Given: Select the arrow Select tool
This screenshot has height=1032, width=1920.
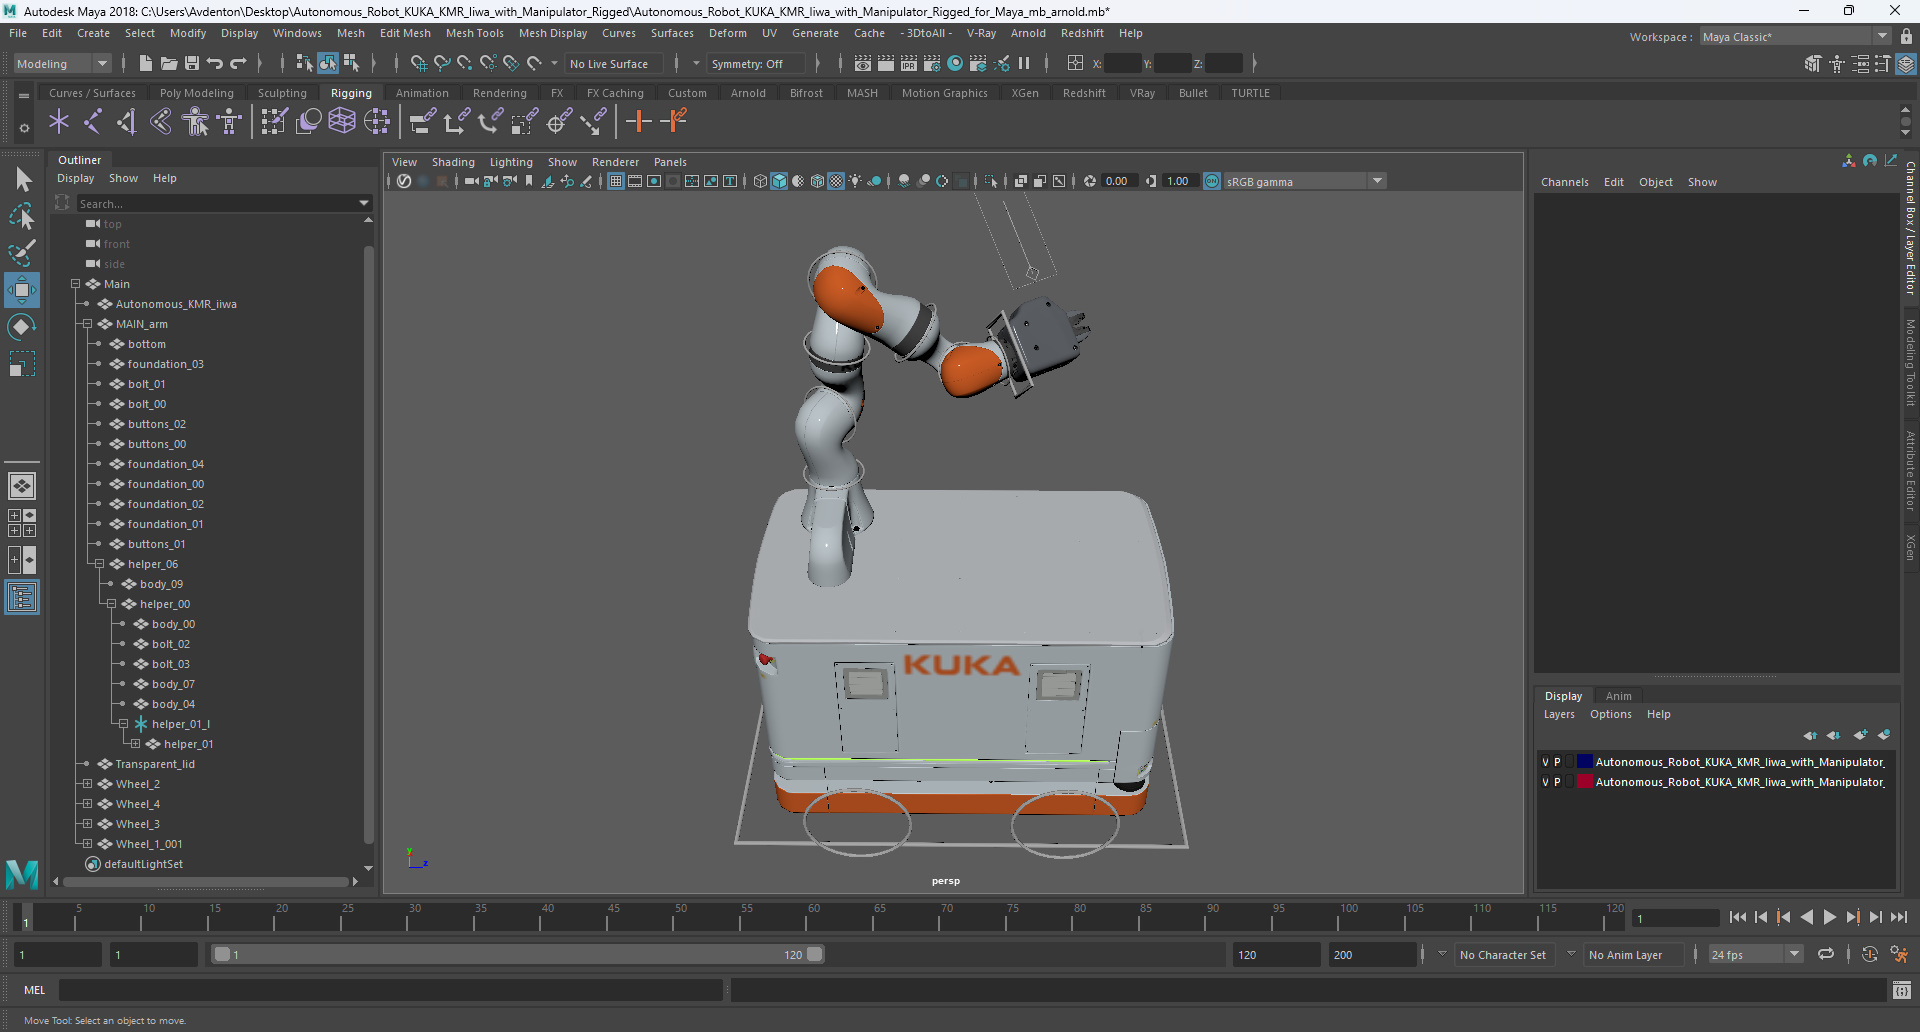Looking at the screenshot, I should click(22, 180).
